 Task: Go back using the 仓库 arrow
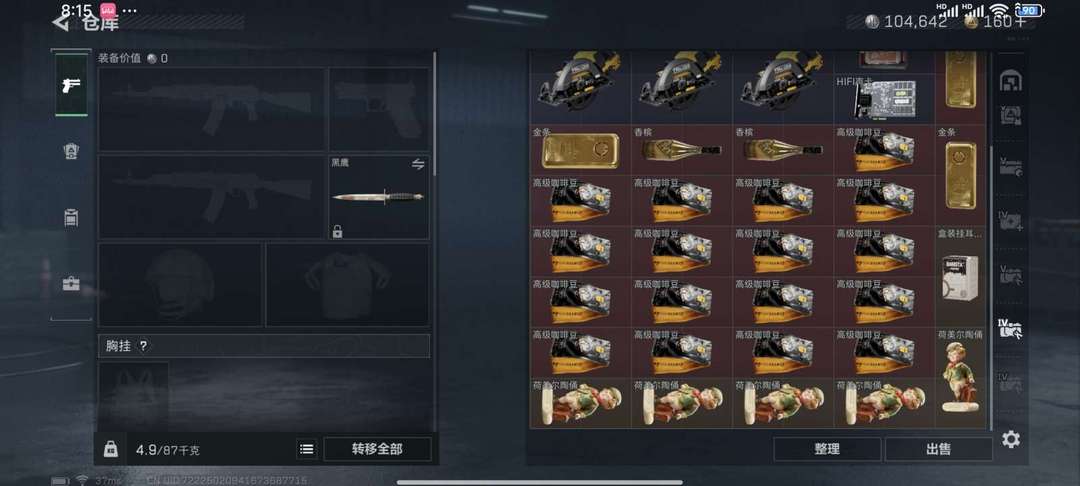[61, 23]
